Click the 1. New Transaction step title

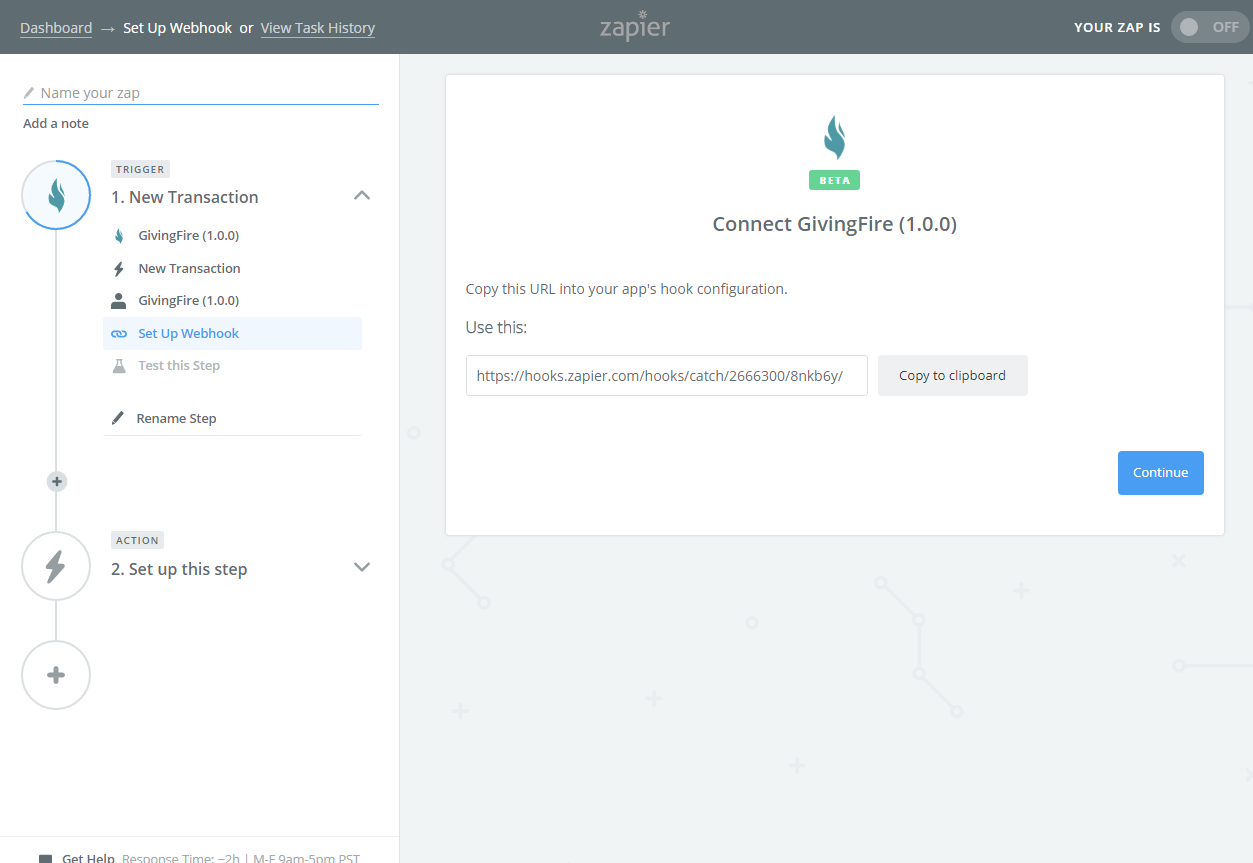pyautogui.click(x=185, y=197)
